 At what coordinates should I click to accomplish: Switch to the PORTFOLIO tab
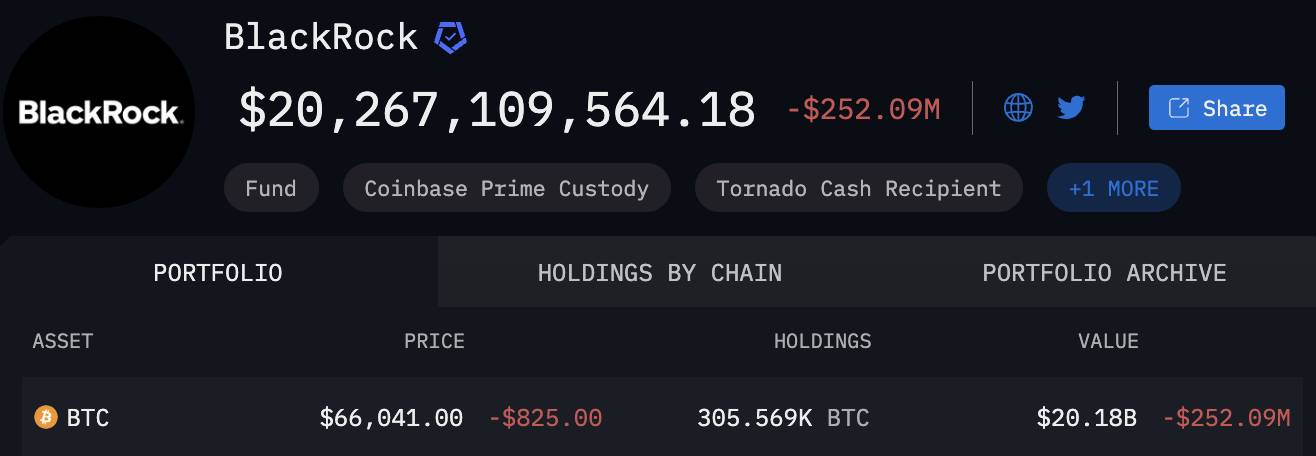218,272
